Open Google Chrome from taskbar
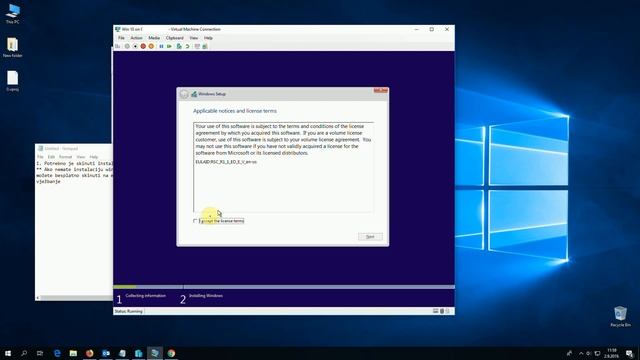 click(171, 353)
